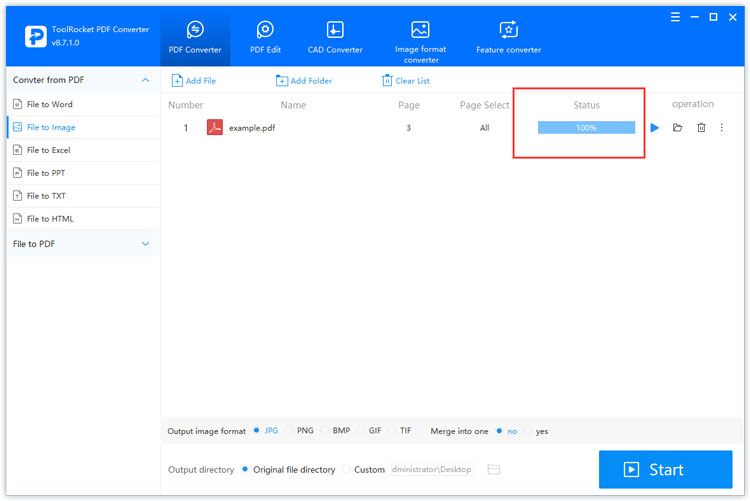Select File to PPT option
This screenshot has height=501, width=750.
(x=84, y=173)
